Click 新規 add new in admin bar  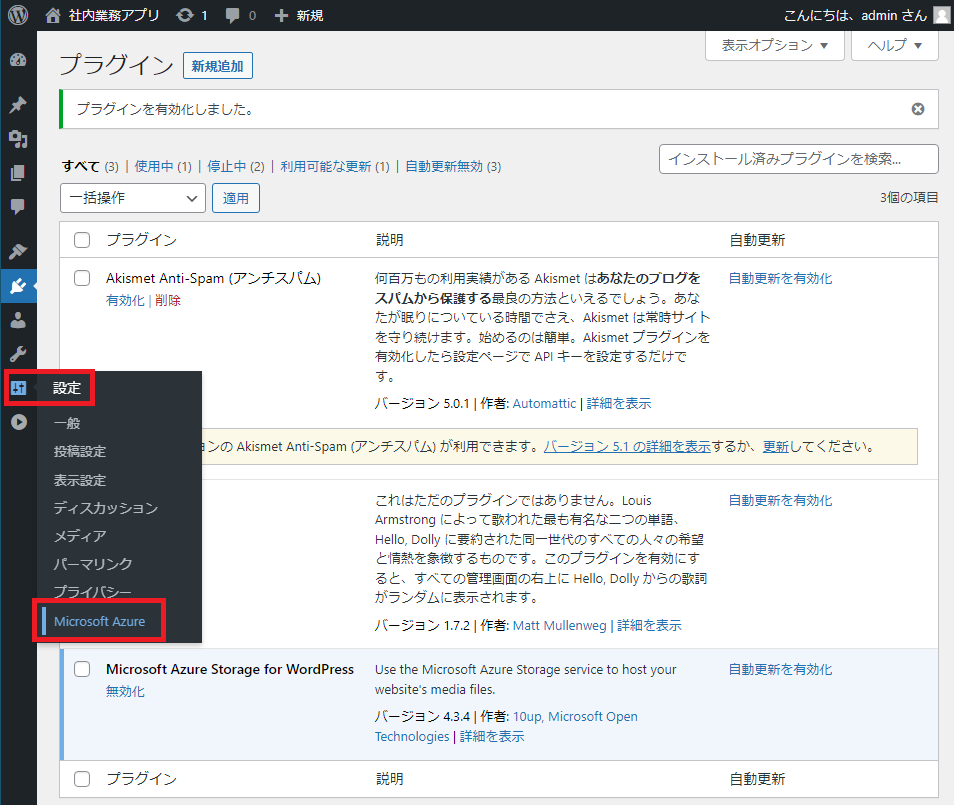click(299, 15)
